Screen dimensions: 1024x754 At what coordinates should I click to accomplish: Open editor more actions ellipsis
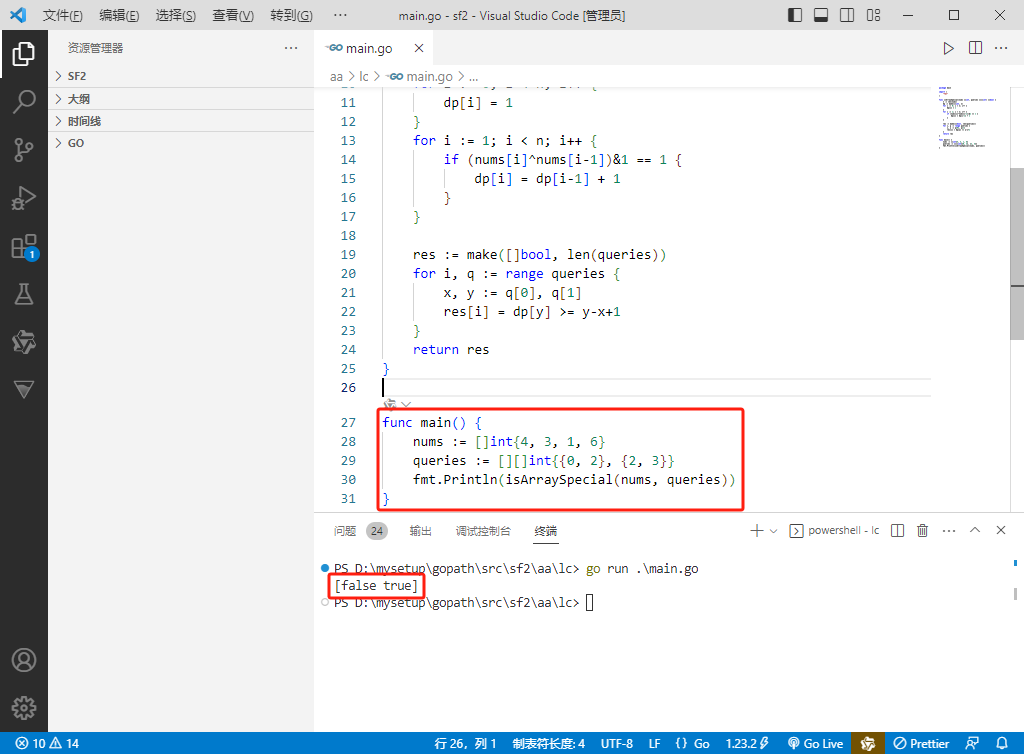pyautogui.click(x=1000, y=48)
